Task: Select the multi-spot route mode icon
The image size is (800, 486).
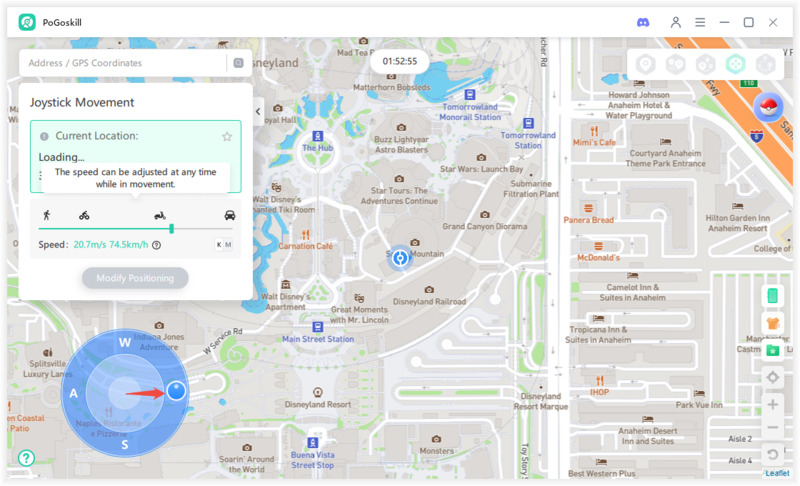Action: click(x=705, y=64)
